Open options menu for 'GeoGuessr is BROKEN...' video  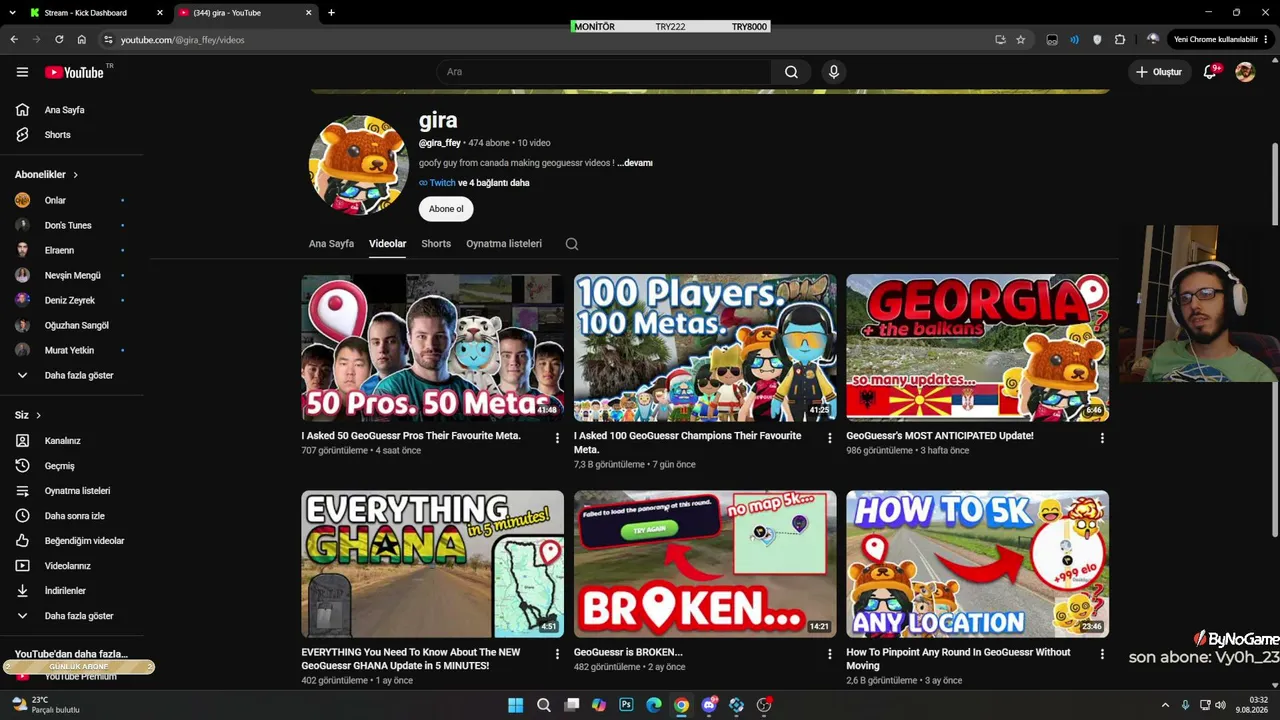click(x=829, y=654)
